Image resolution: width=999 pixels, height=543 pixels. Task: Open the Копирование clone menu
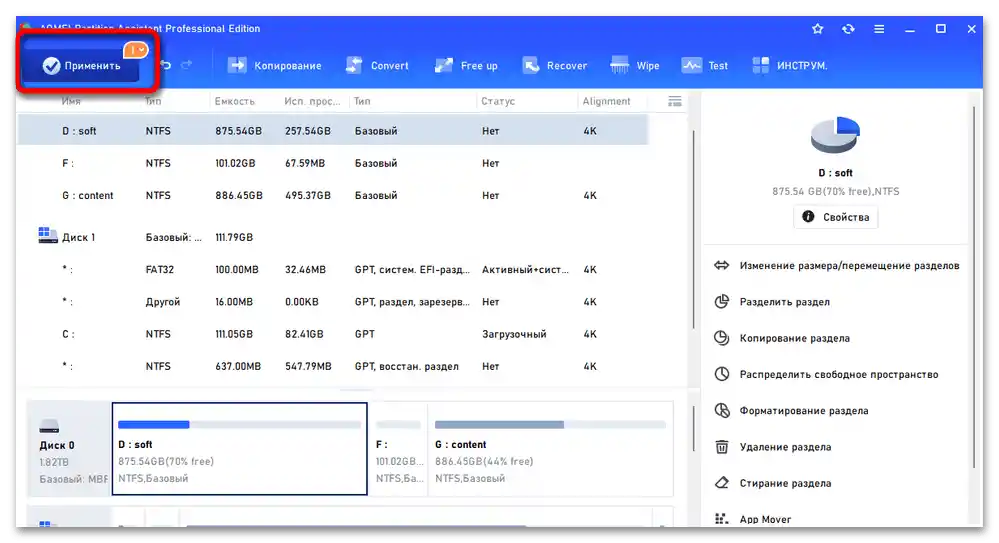(275, 66)
